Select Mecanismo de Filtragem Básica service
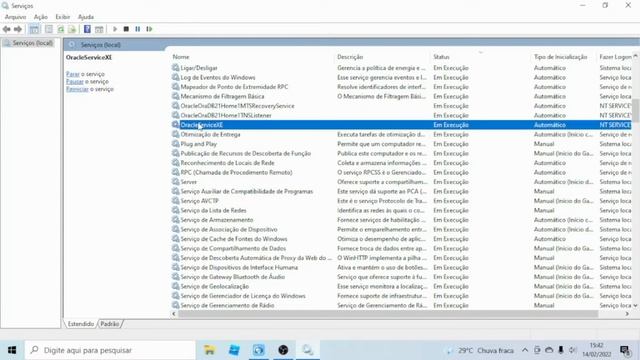This screenshot has height=360, width=640. point(401,96)
